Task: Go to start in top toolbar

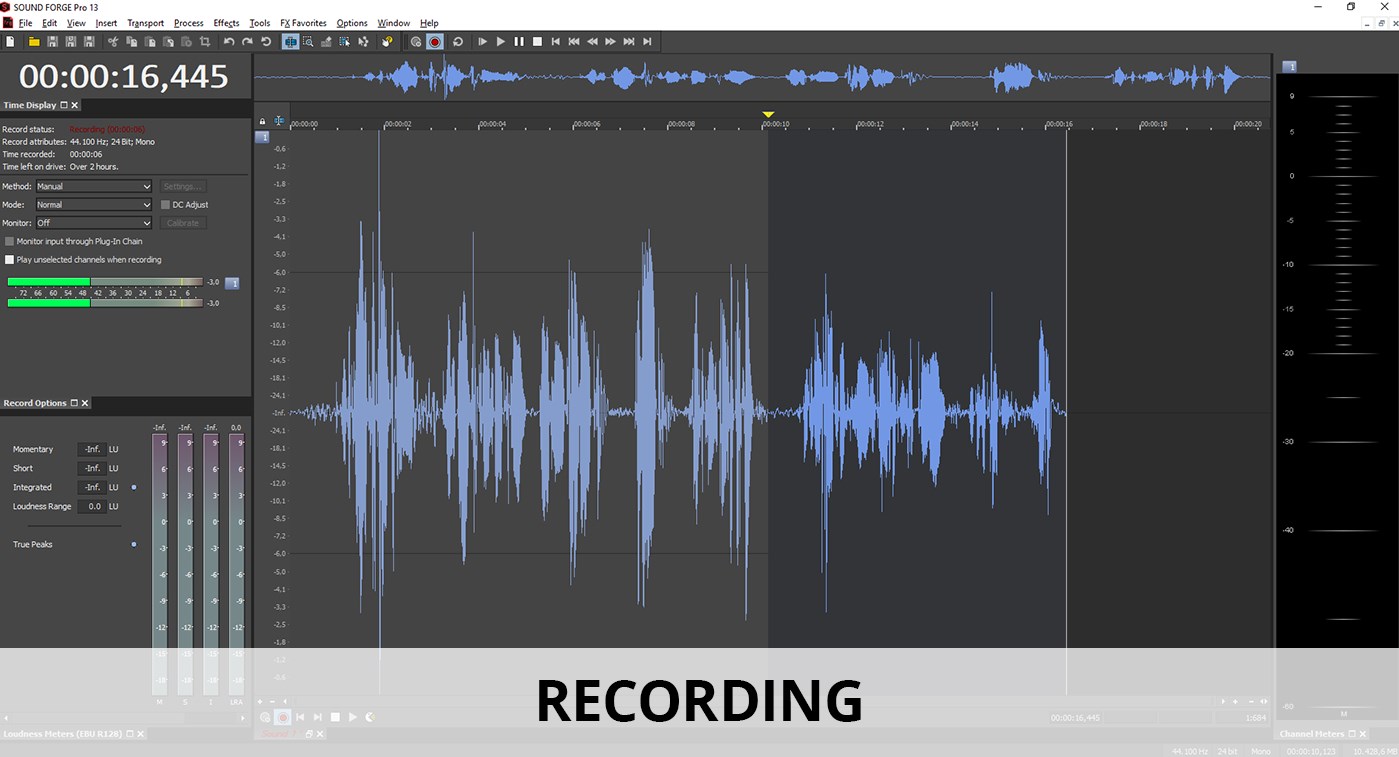Action: pyautogui.click(x=555, y=41)
